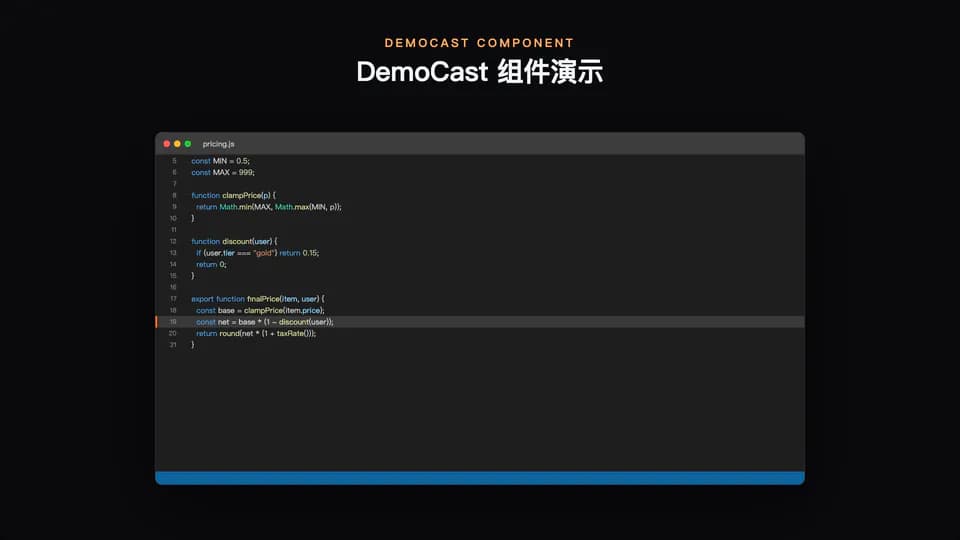This screenshot has width=960, height=540.
Task: Click the 'DemoCast 组件演示' heading
Action: [x=480, y=72]
